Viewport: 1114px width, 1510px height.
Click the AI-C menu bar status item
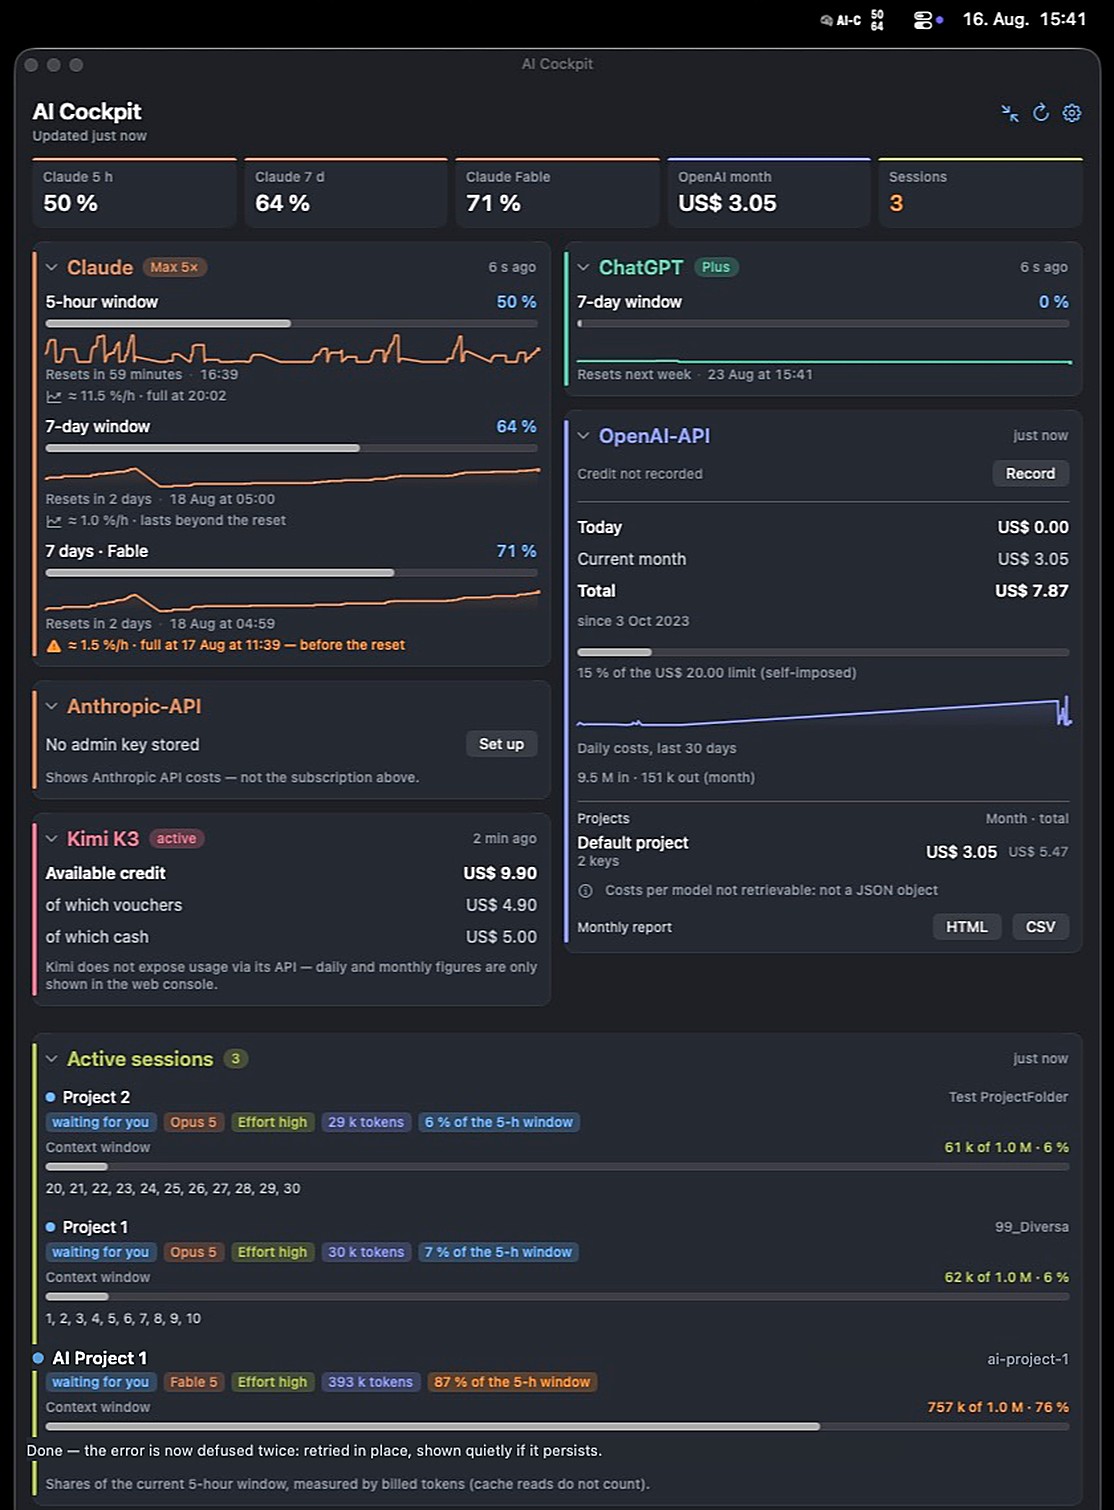(840, 20)
